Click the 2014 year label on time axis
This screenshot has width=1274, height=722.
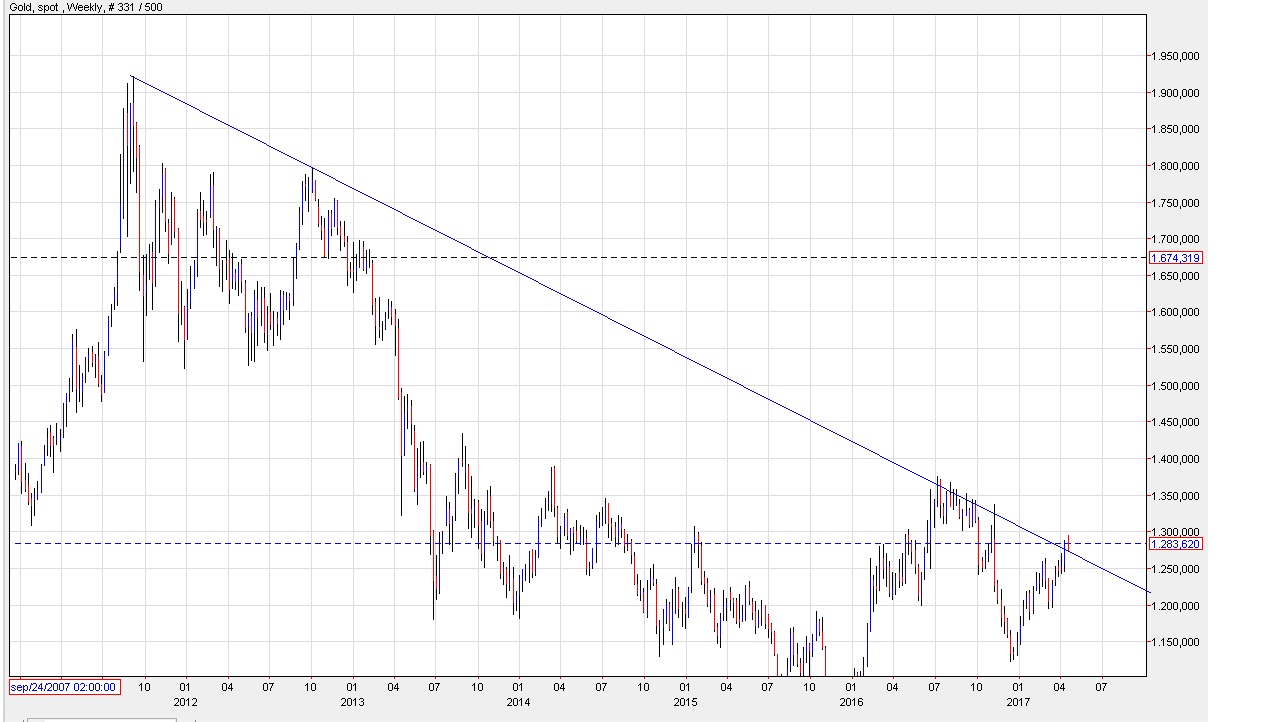(518, 702)
